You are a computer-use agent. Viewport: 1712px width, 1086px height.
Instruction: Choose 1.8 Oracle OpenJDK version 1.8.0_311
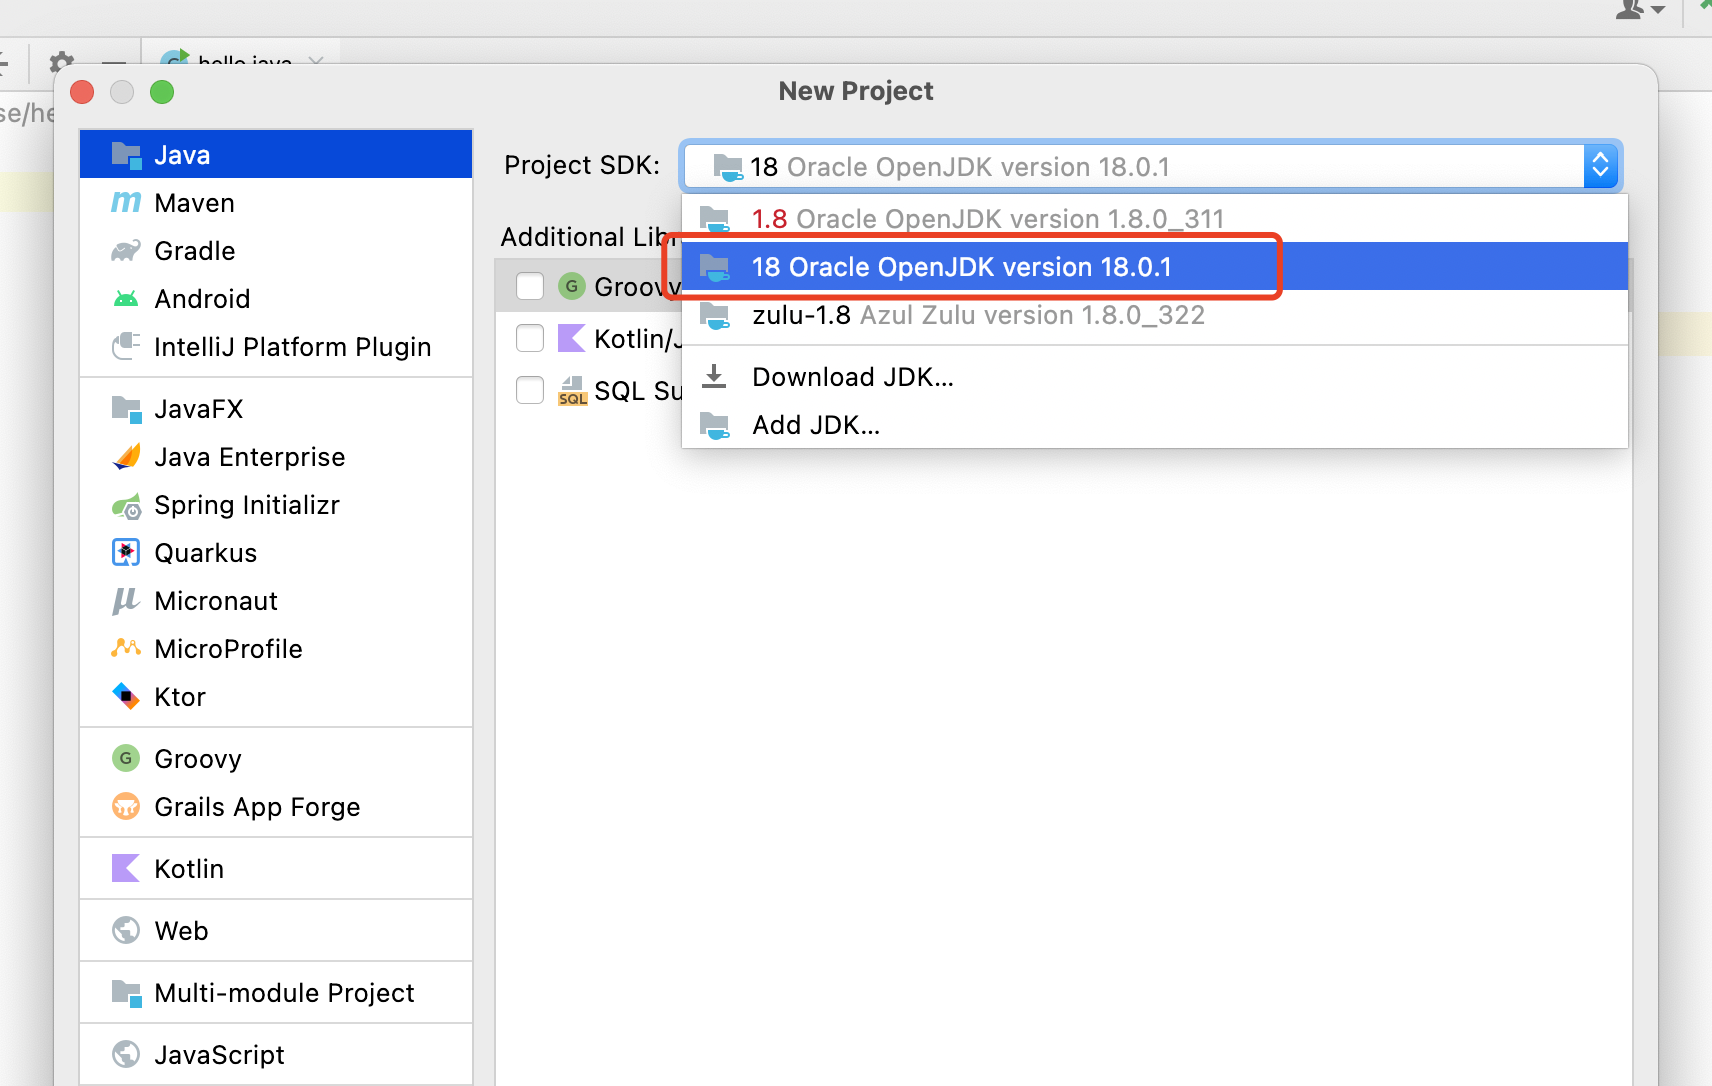[x=1155, y=219]
